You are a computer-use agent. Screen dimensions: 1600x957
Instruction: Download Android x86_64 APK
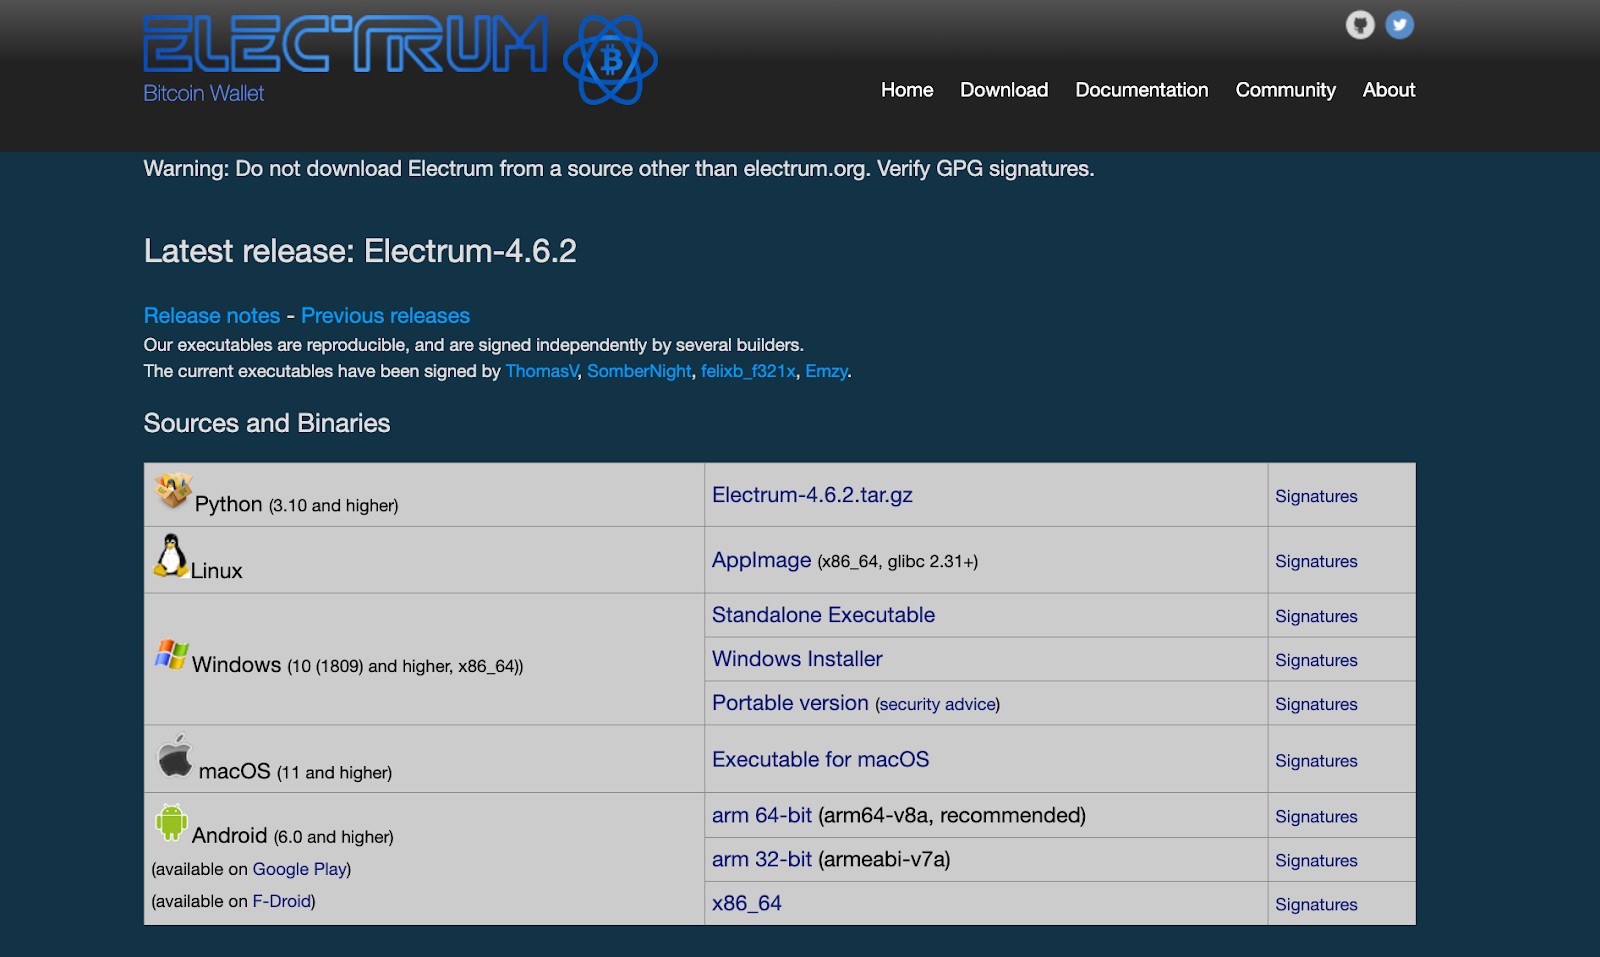pos(747,903)
